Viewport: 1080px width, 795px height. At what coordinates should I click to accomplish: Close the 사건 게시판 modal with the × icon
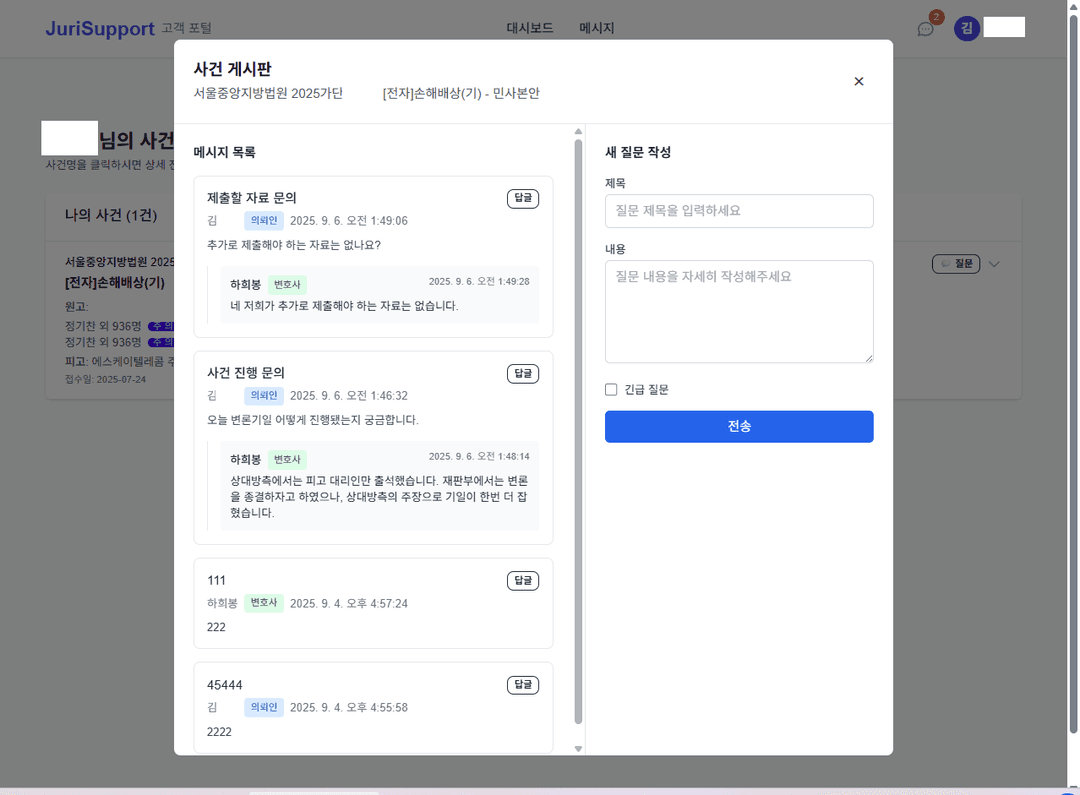tap(858, 81)
